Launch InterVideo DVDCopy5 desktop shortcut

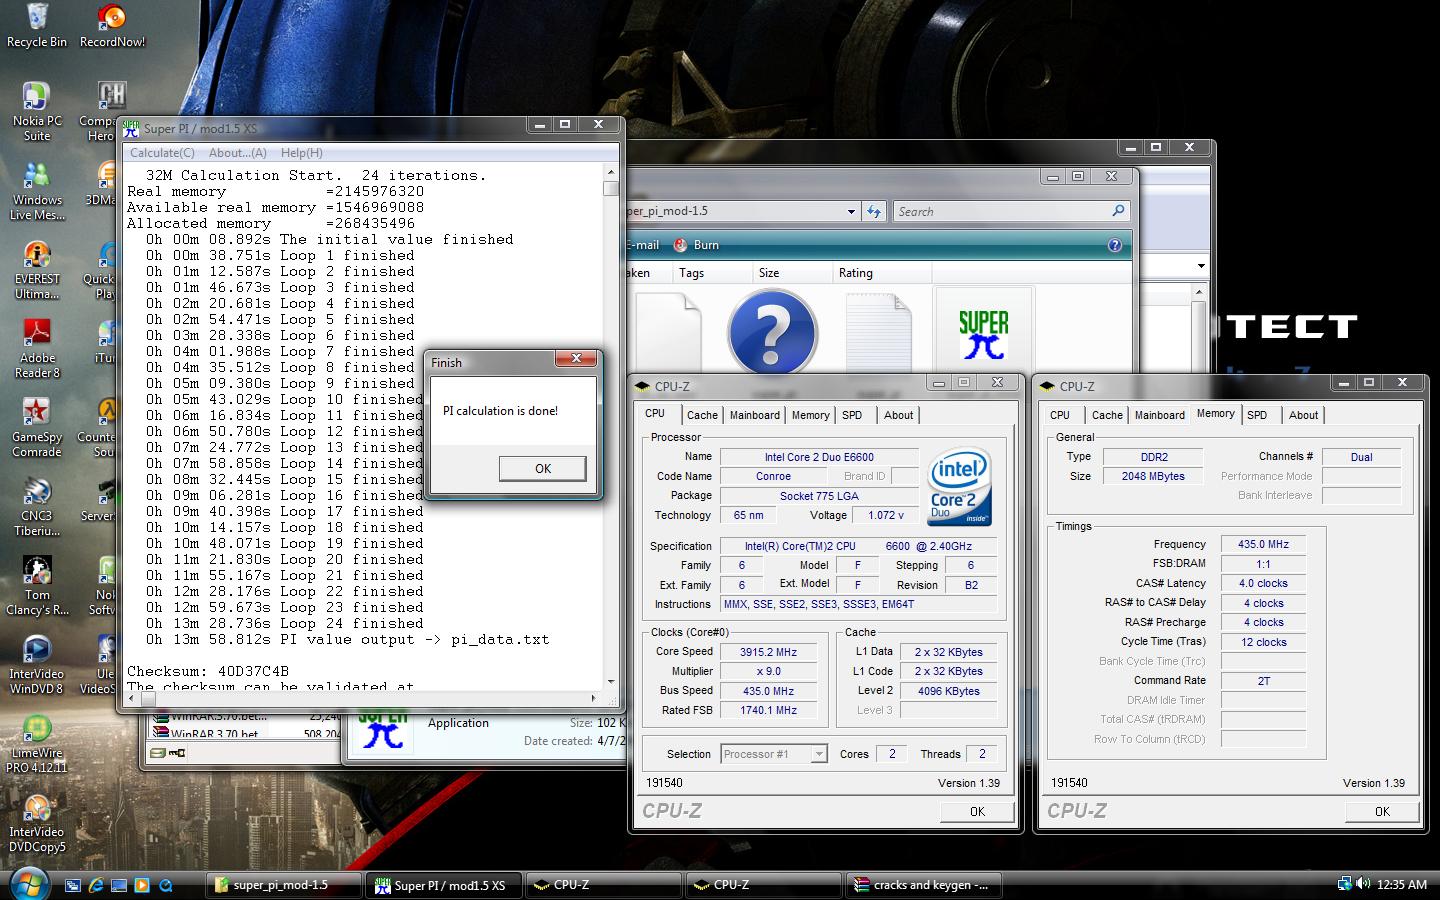pyautogui.click(x=37, y=823)
